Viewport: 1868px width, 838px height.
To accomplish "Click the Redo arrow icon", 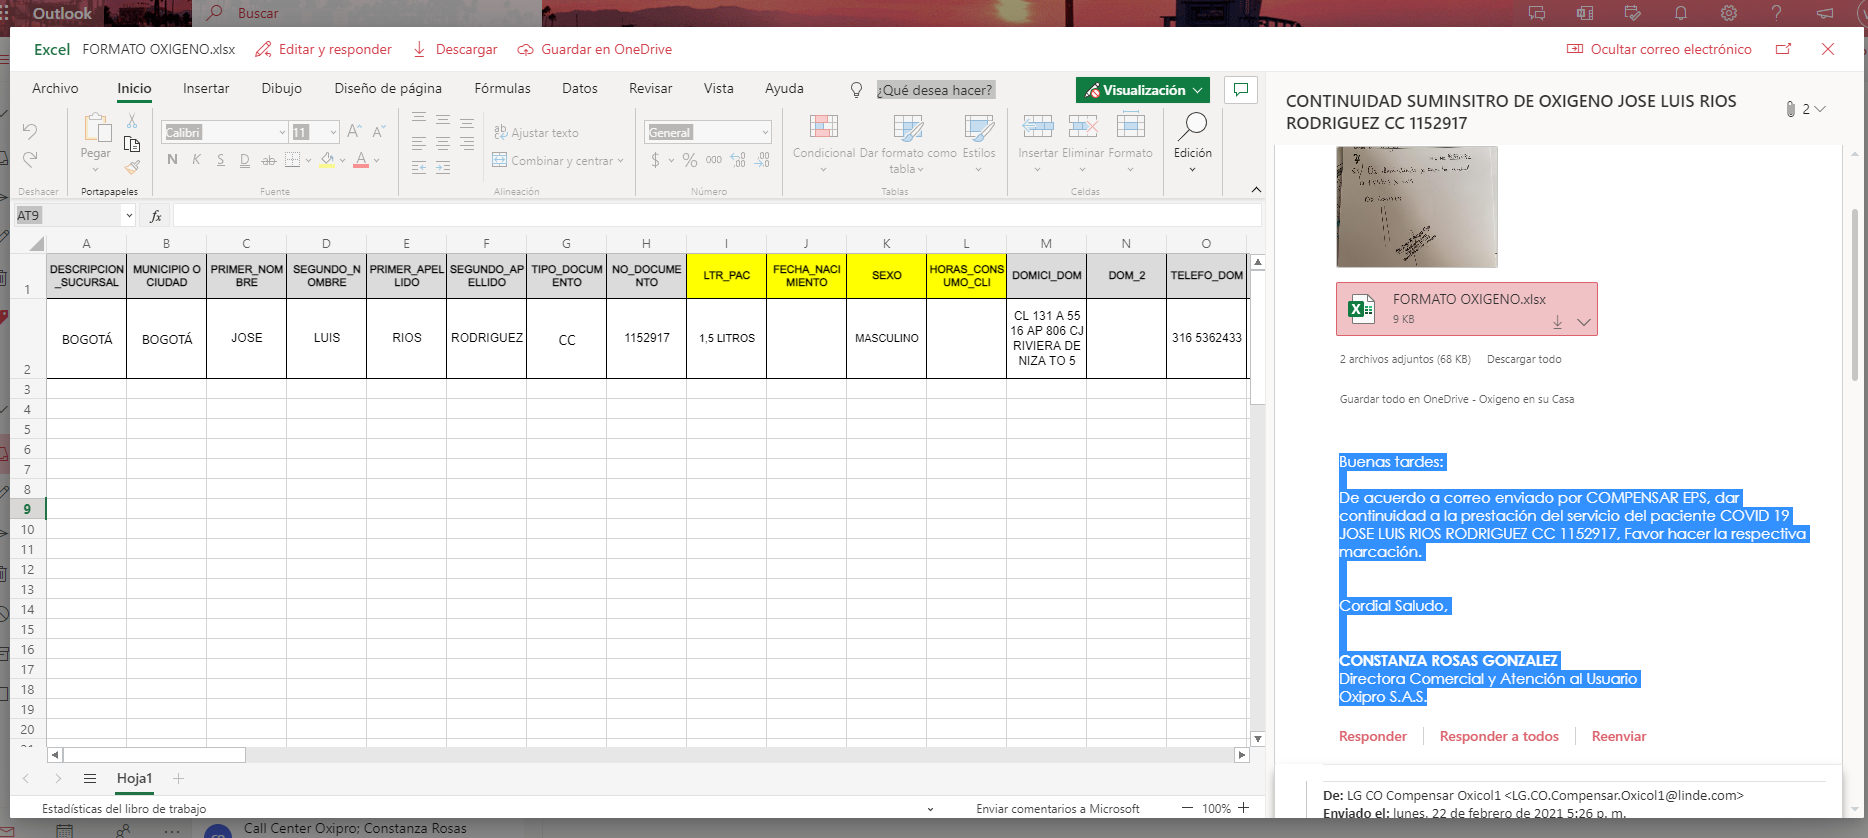I will pyautogui.click(x=30, y=159).
